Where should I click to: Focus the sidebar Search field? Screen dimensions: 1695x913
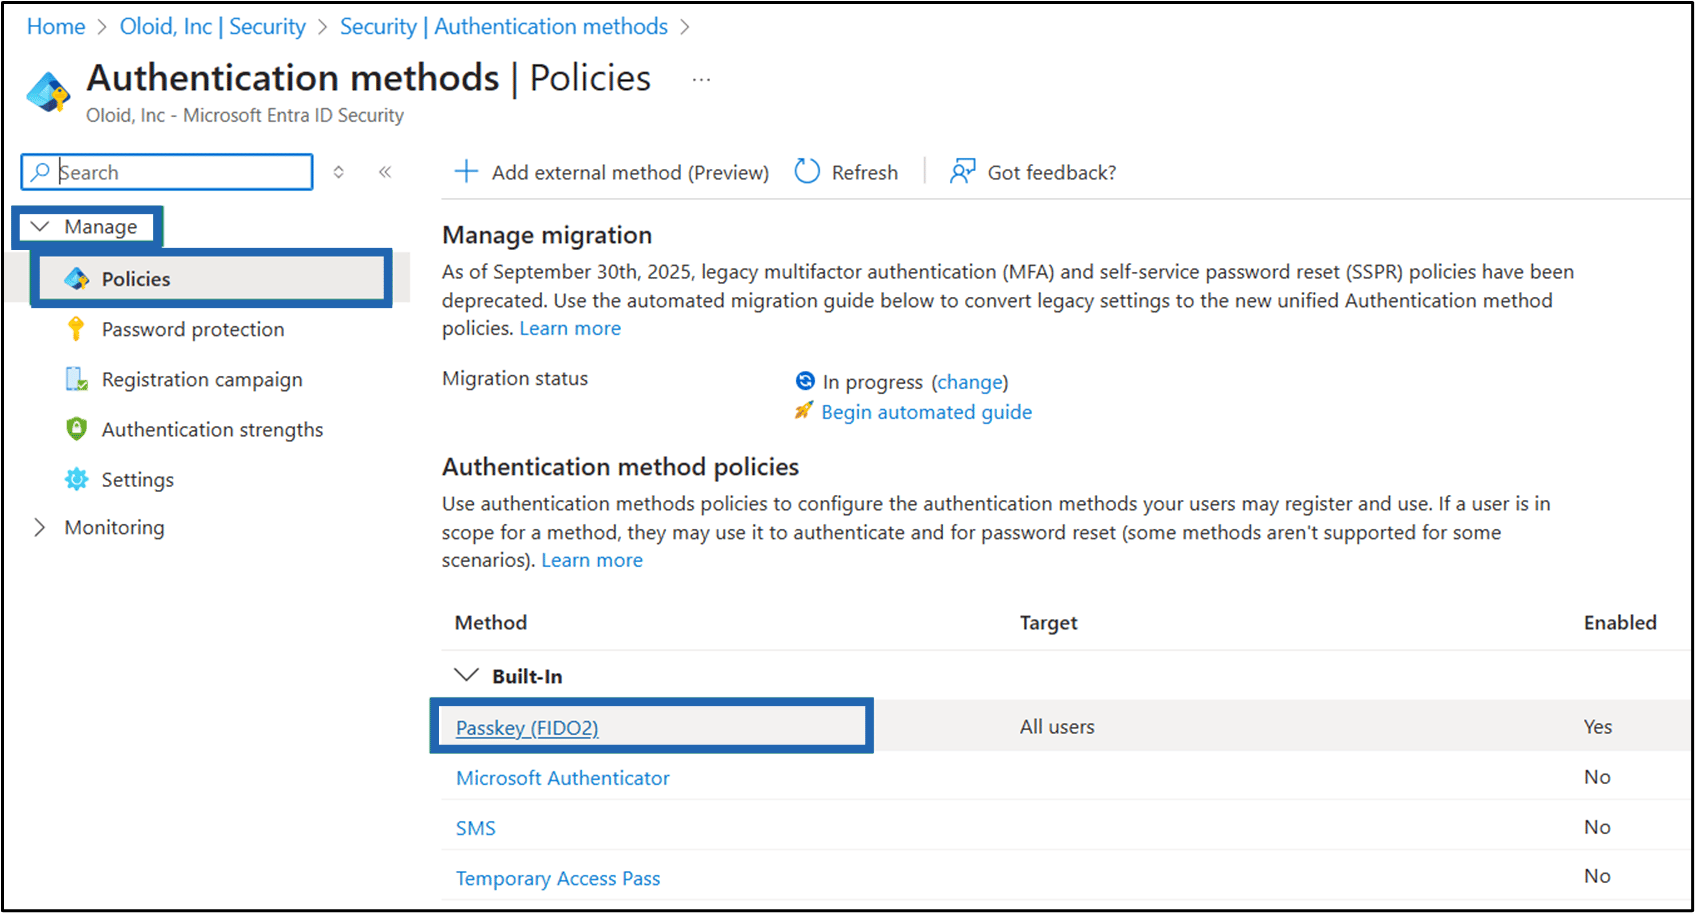(x=167, y=172)
